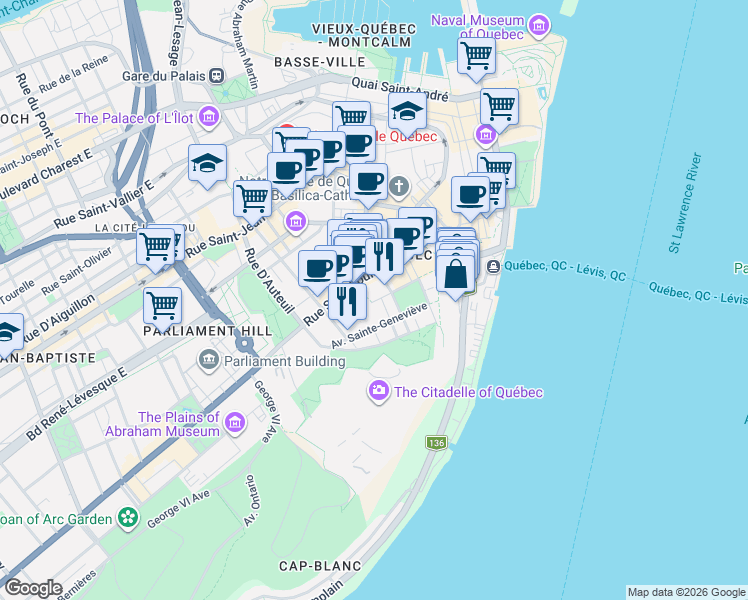Select the unlabeled museum pin on Rue Saint-Jean
Image resolution: width=748 pixels, height=600 pixels.
tap(296, 222)
